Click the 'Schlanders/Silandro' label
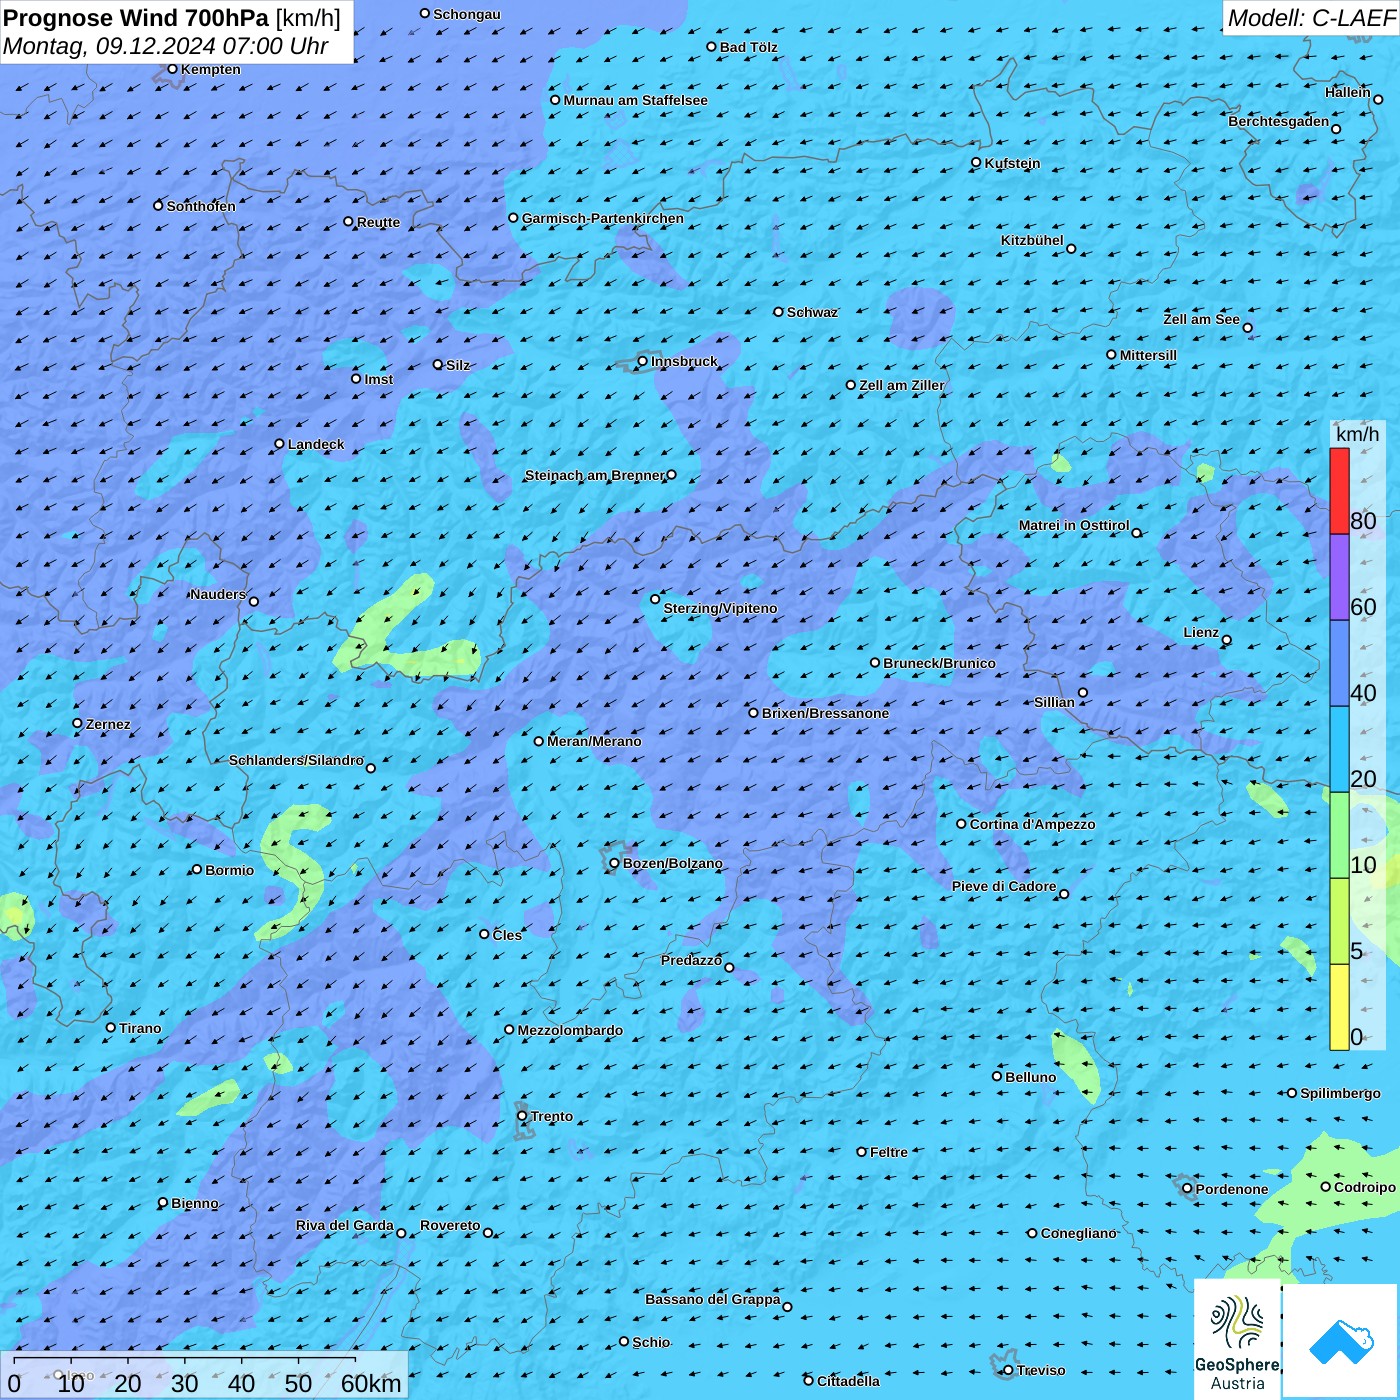Screen dimensions: 1400x1400 click(x=297, y=760)
